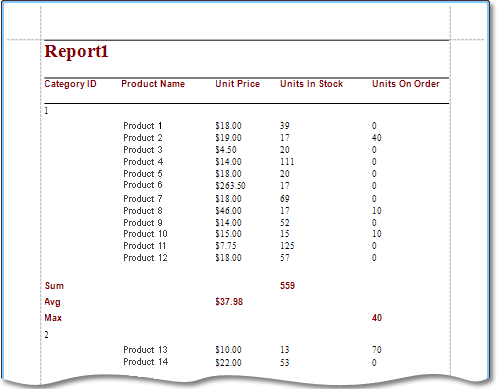Image resolution: width=497 pixels, height=389 pixels.
Task: Click the $10.00 unit price
Action: point(228,350)
